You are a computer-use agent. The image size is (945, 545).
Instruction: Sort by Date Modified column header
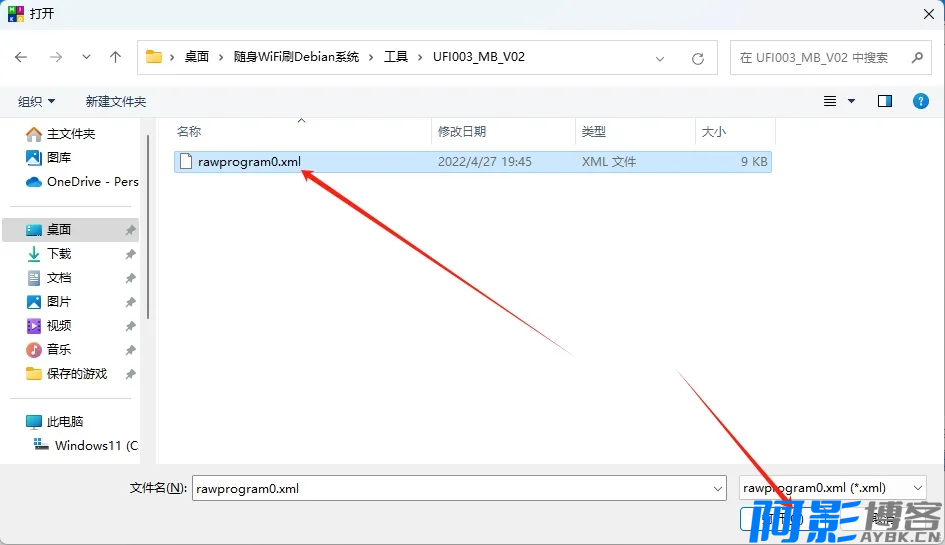462,132
